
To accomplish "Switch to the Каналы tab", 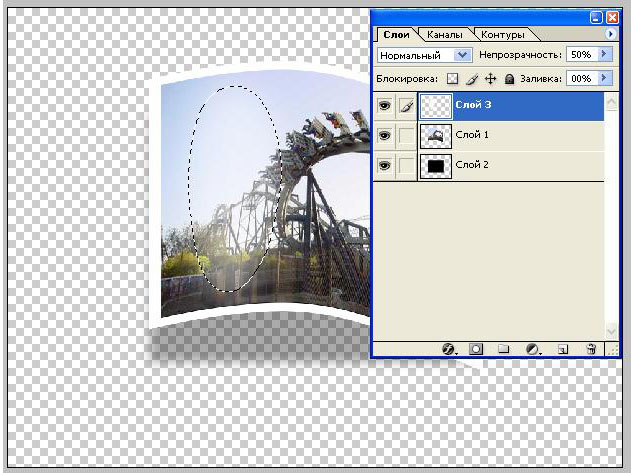I will [x=443, y=35].
